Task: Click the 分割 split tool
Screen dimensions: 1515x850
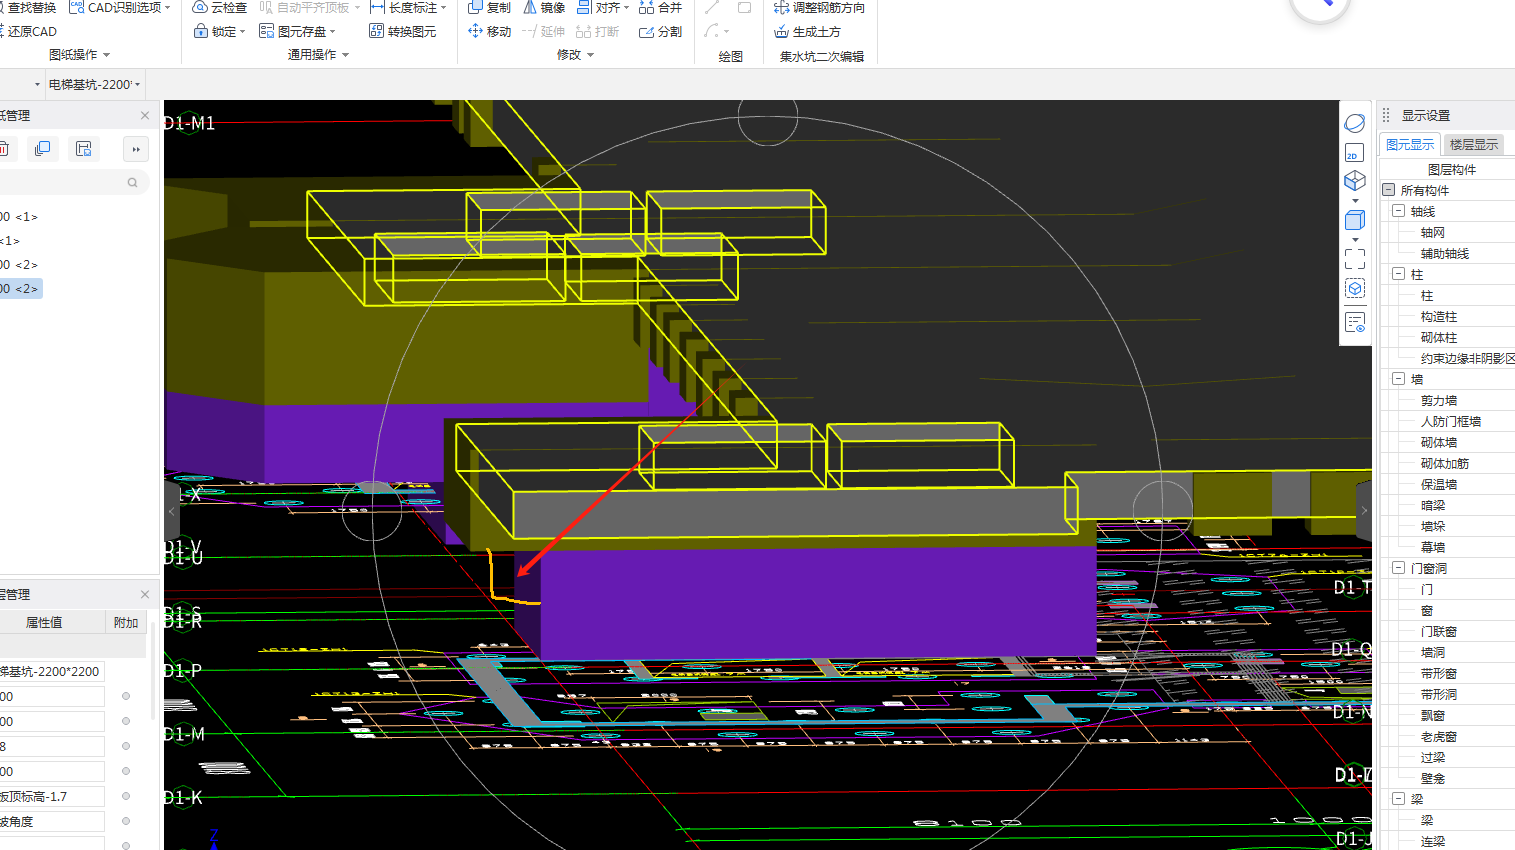Action: pyautogui.click(x=660, y=31)
